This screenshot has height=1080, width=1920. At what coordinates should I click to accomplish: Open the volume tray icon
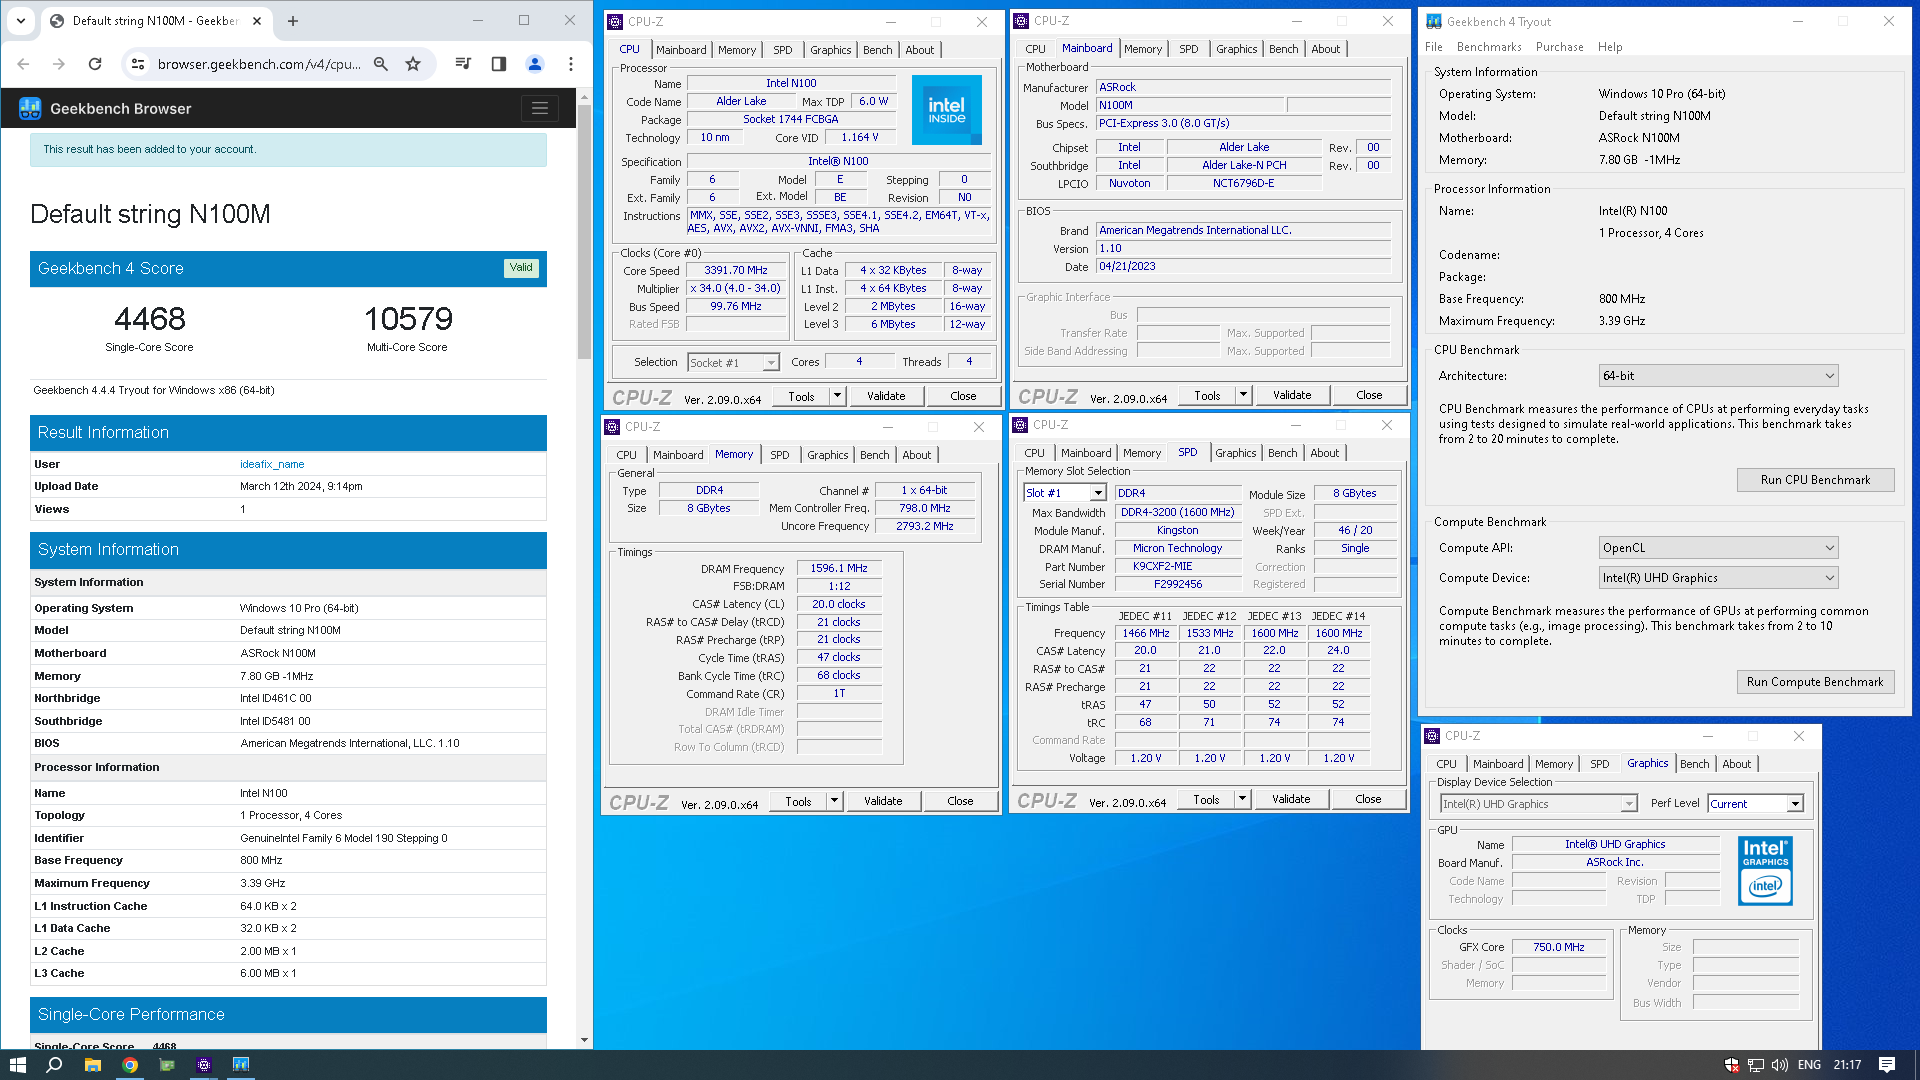tap(1780, 1065)
